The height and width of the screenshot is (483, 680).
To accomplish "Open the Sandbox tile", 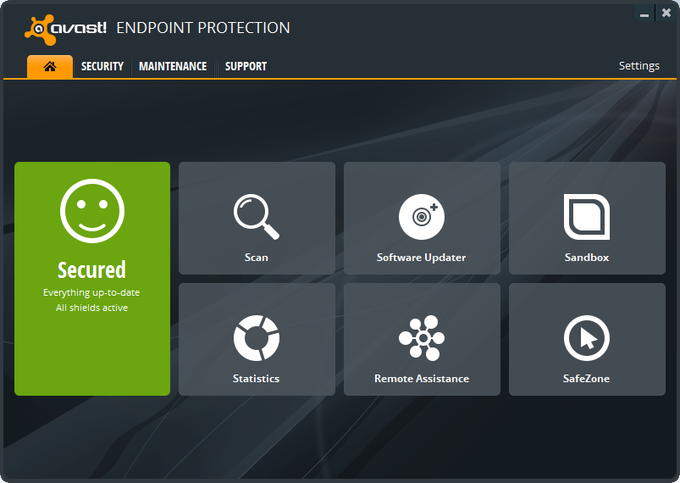I will click(587, 218).
